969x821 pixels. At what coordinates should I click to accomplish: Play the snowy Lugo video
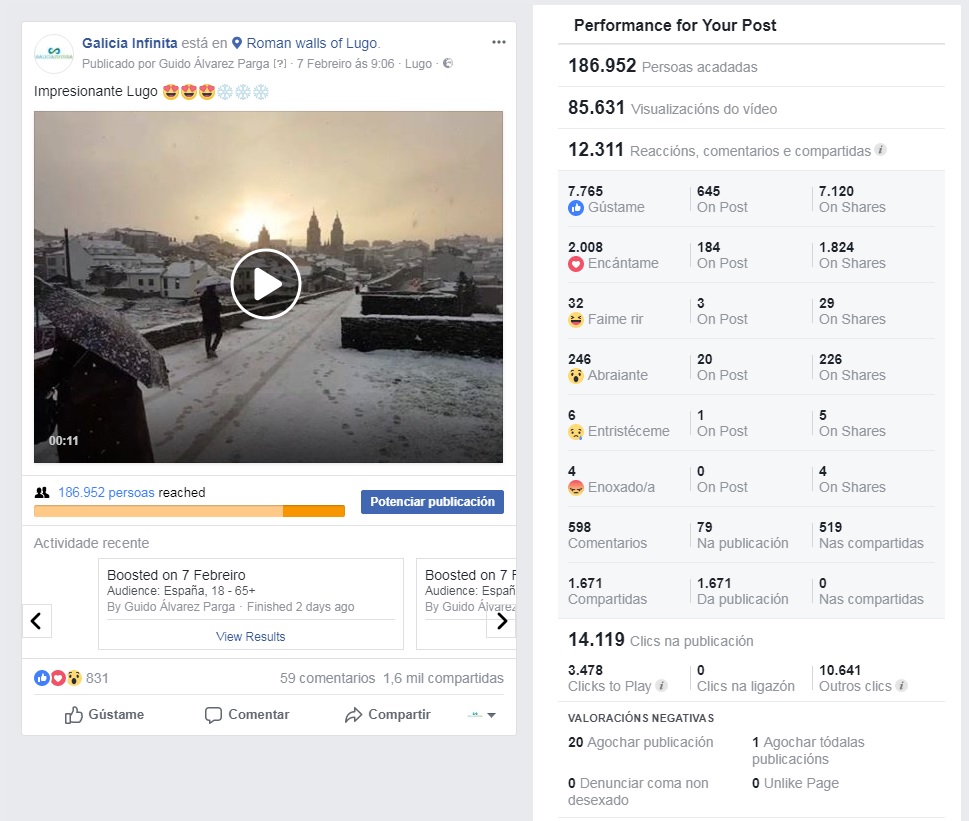(x=266, y=284)
